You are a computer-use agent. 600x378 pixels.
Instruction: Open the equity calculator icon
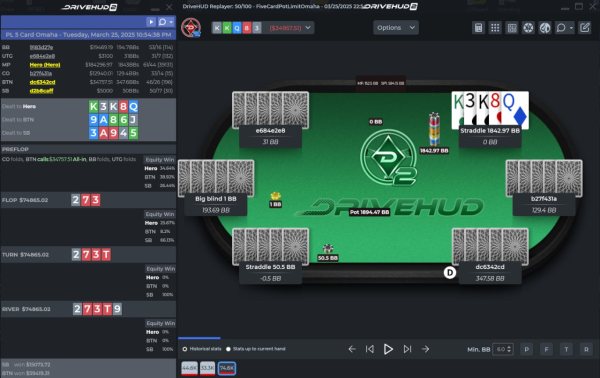point(478,28)
